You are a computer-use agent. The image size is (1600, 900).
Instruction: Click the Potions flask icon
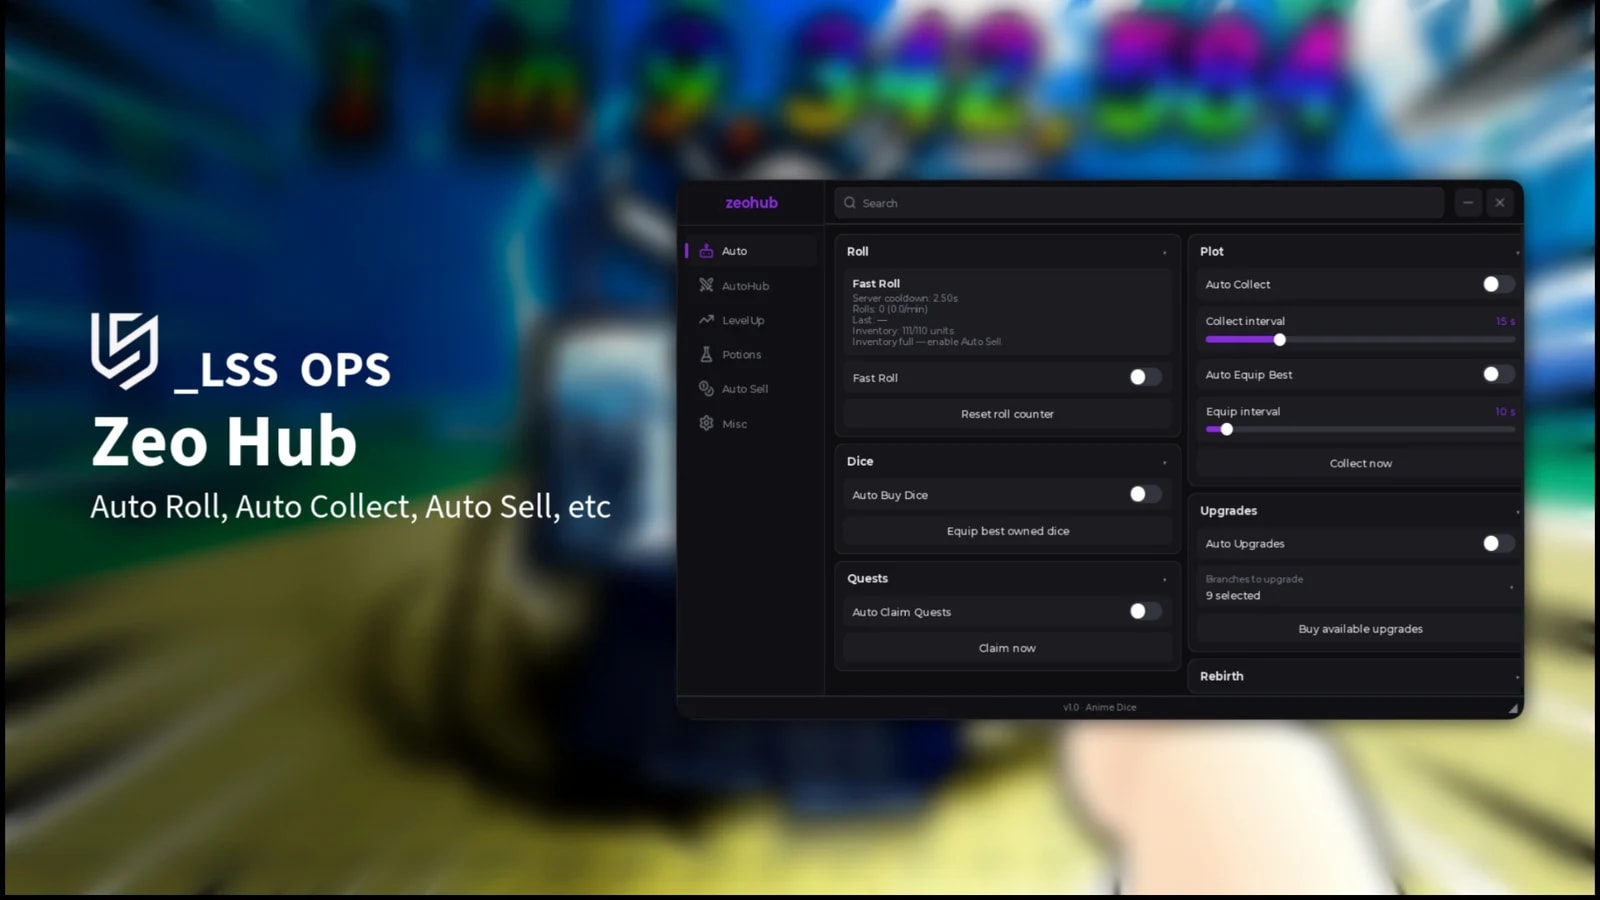pyautogui.click(x=706, y=354)
